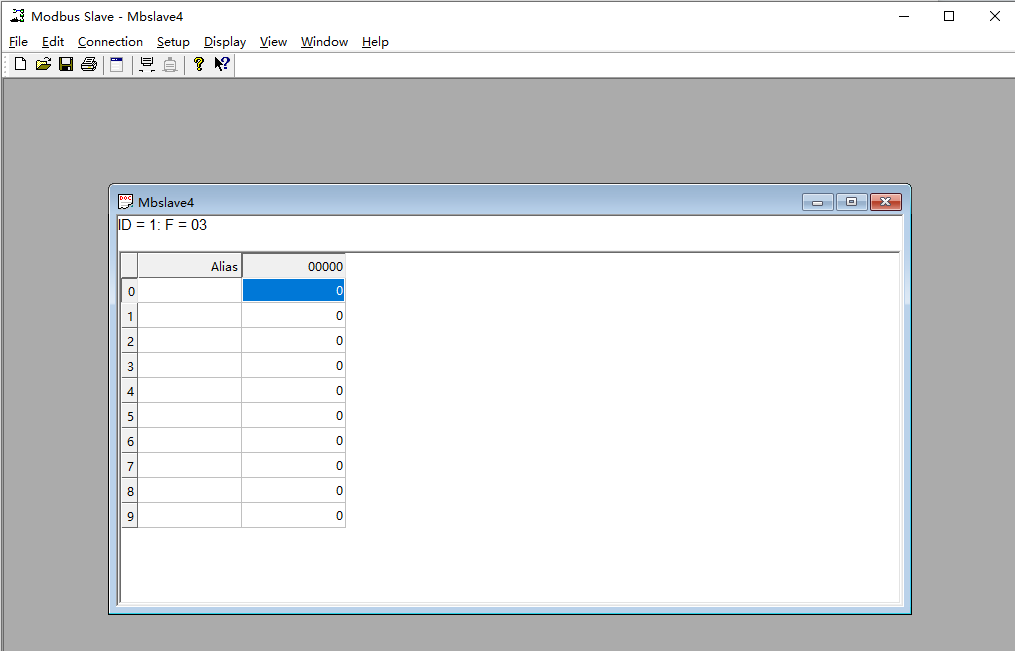Click row header 6

click(129, 441)
